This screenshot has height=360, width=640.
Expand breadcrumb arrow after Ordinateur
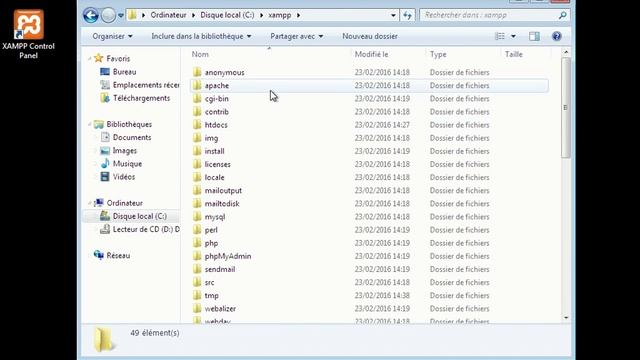click(x=193, y=15)
